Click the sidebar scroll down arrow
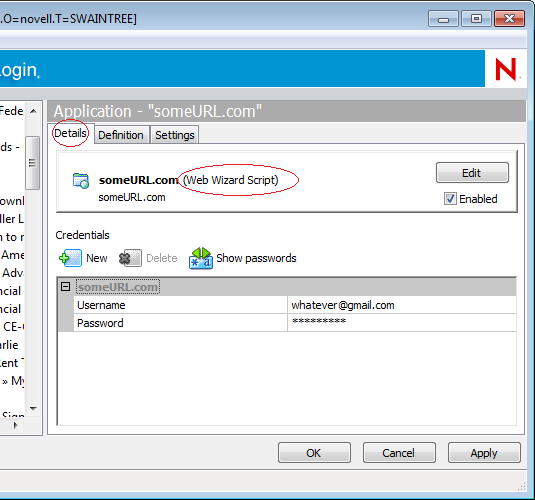Image resolution: width=535 pixels, height=500 pixels. click(x=33, y=409)
